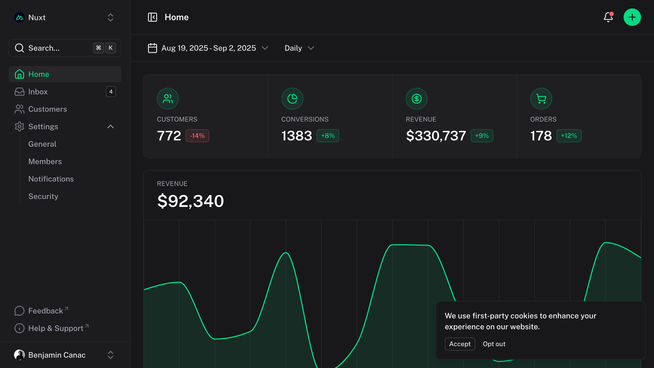654x368 pixels.
Task: Open Members settings
Action: coord(45,161)
